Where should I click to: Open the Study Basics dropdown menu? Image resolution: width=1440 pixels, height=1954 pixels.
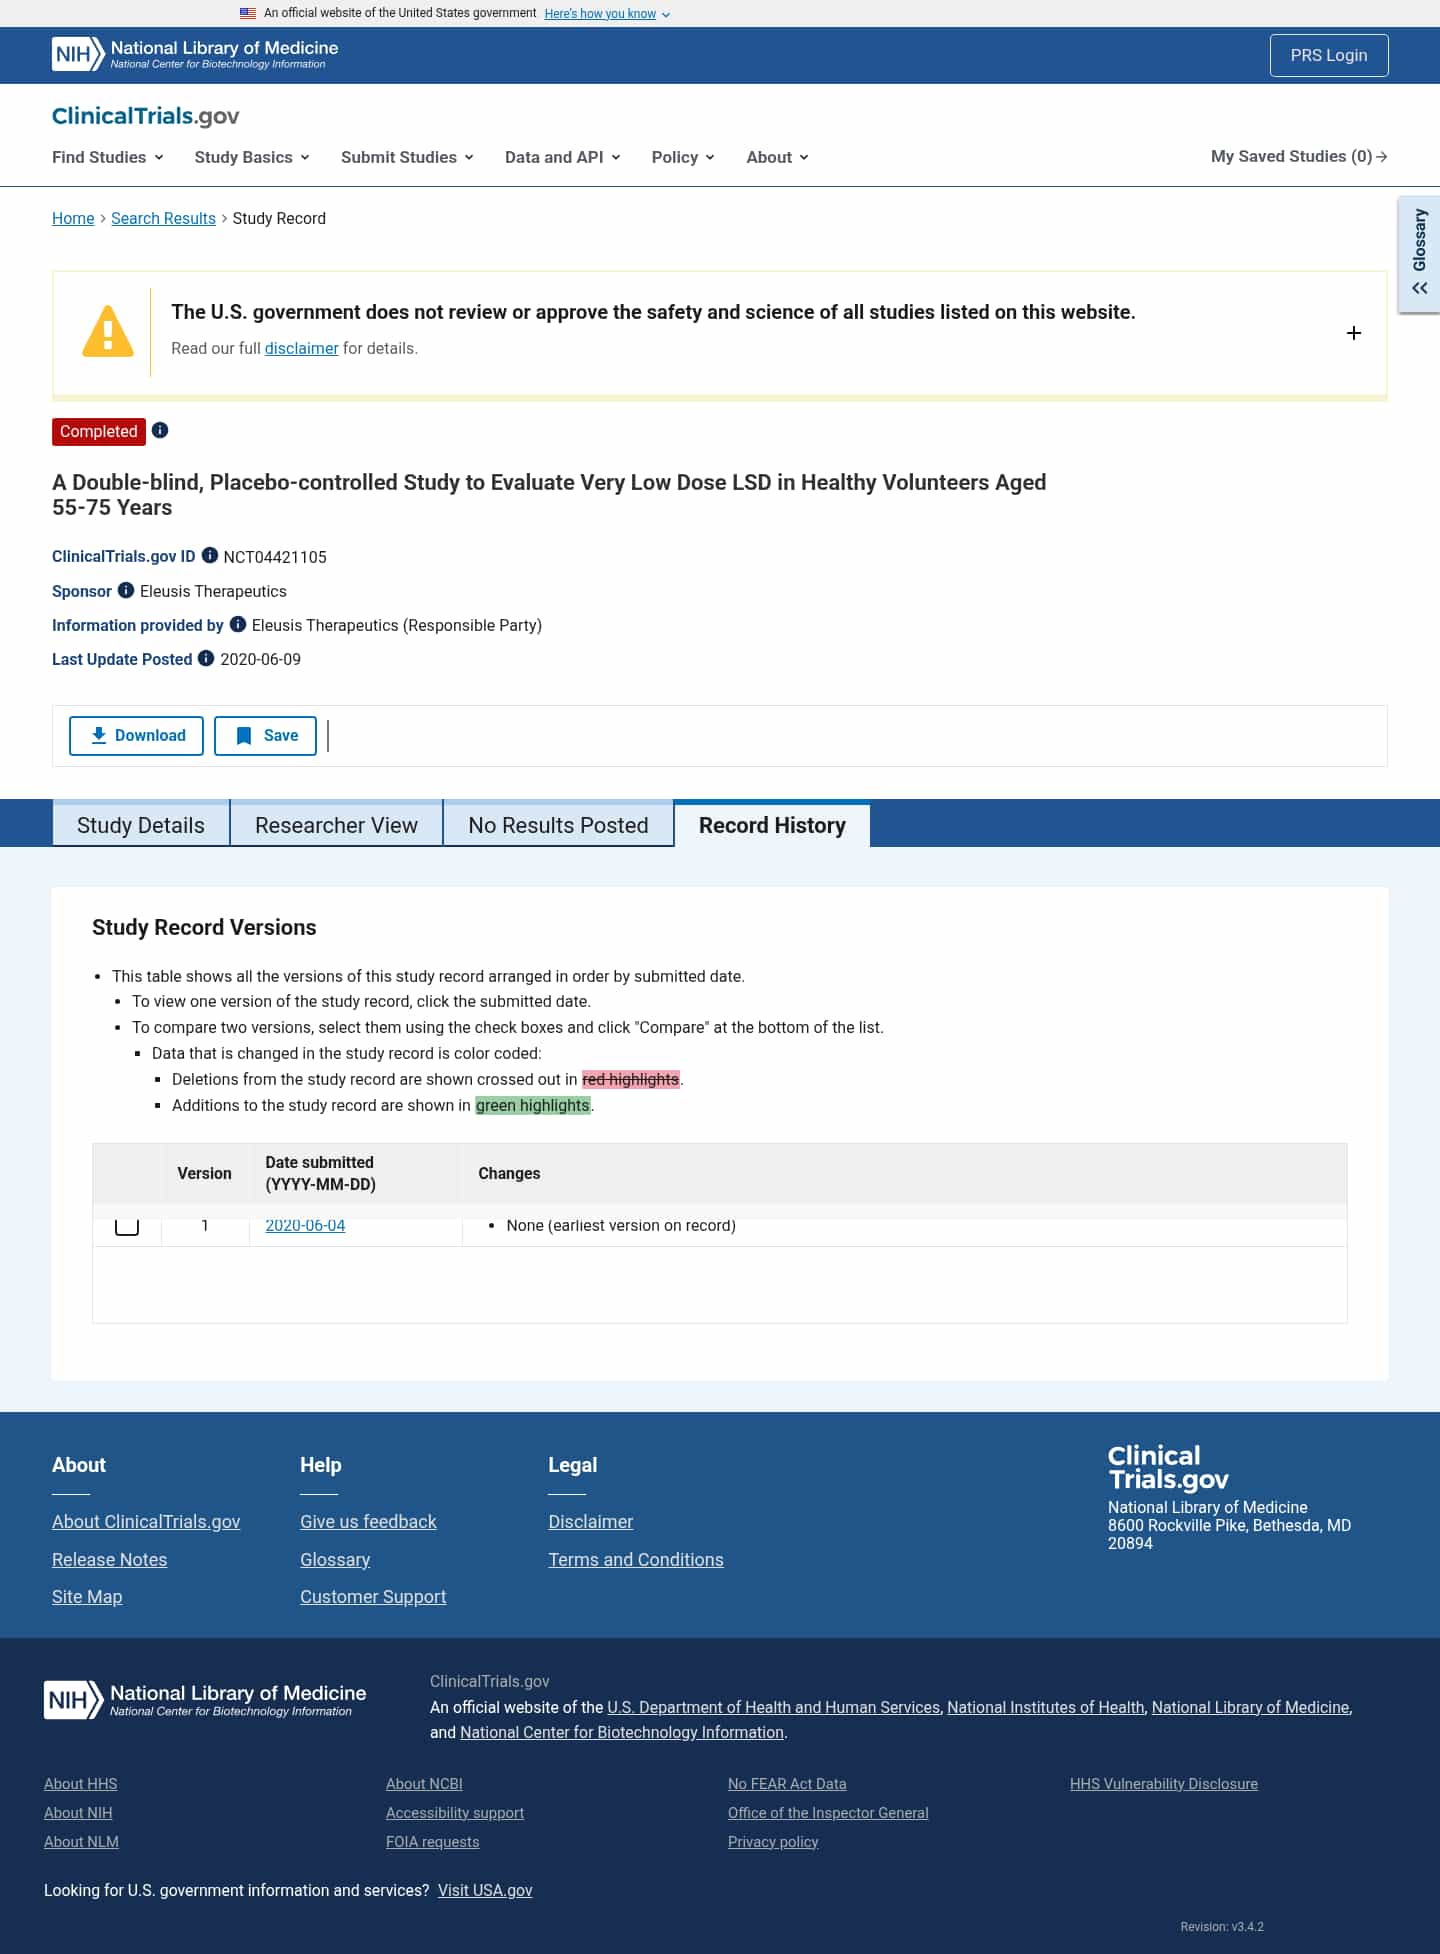click(252, 157)
